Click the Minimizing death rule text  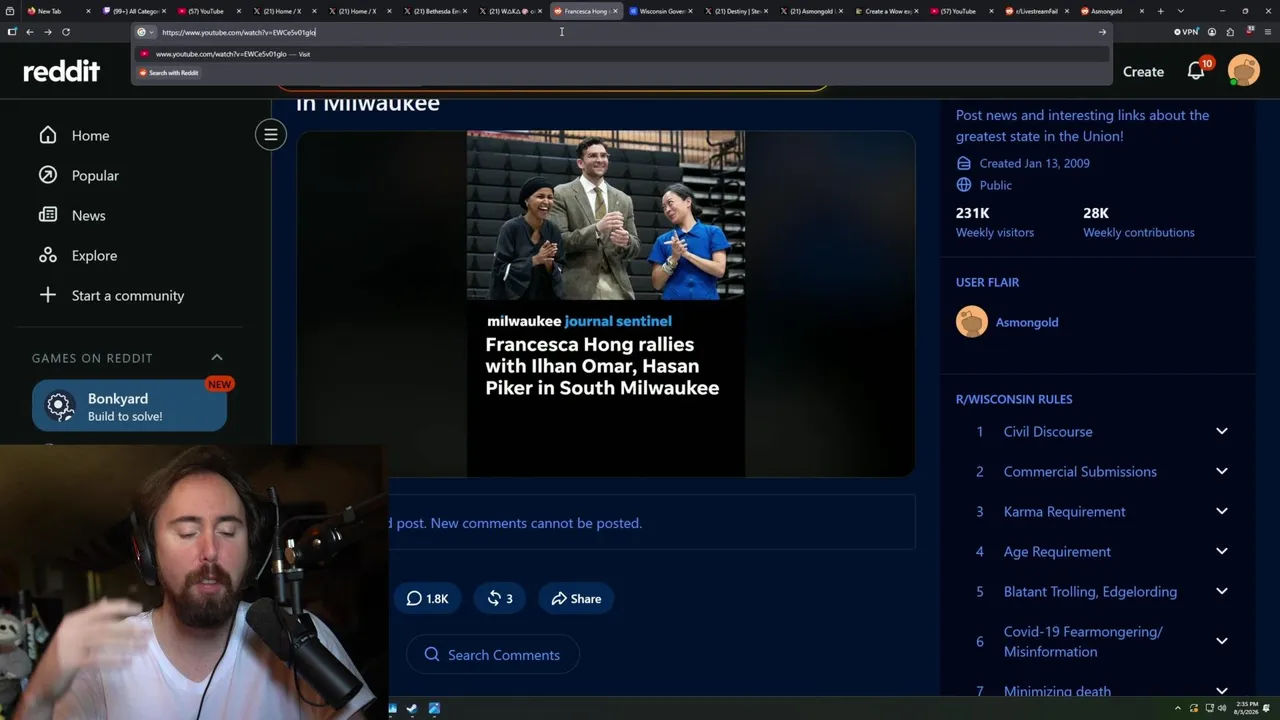tap(1057, 691)
